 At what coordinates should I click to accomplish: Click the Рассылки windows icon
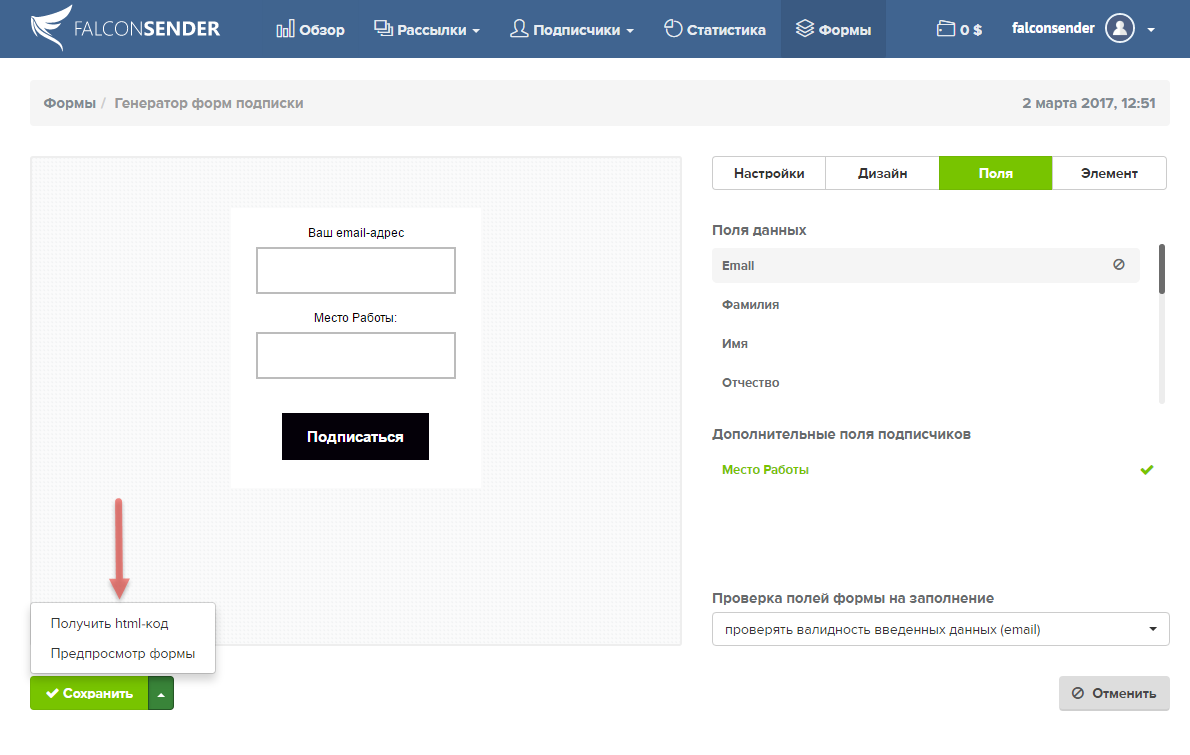tap(383, 29)
